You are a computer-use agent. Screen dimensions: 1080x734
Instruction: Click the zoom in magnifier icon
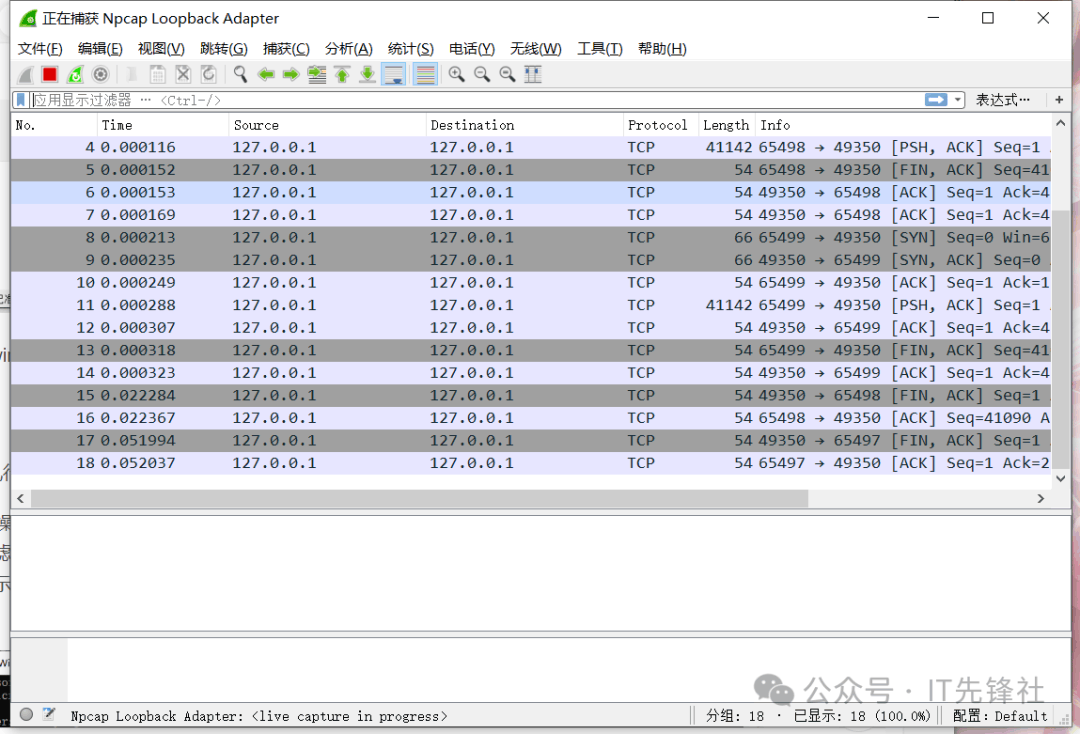click(x=457, y=74)
